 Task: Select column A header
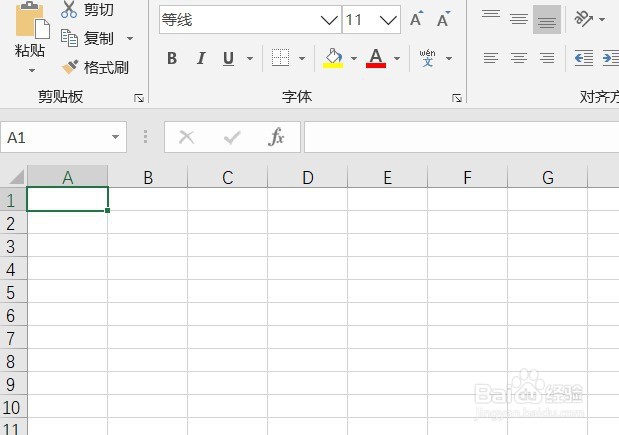coord(68,176)
